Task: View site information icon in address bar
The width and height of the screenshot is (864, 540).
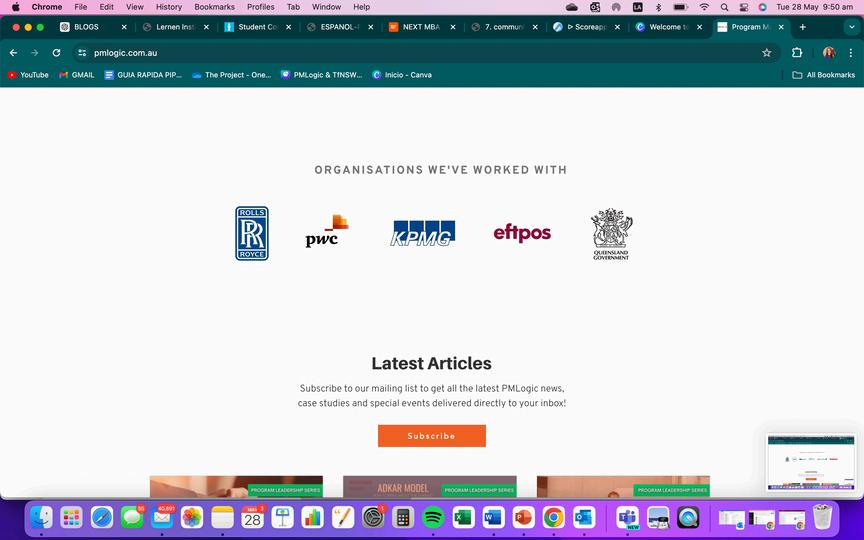Action: 82,53
